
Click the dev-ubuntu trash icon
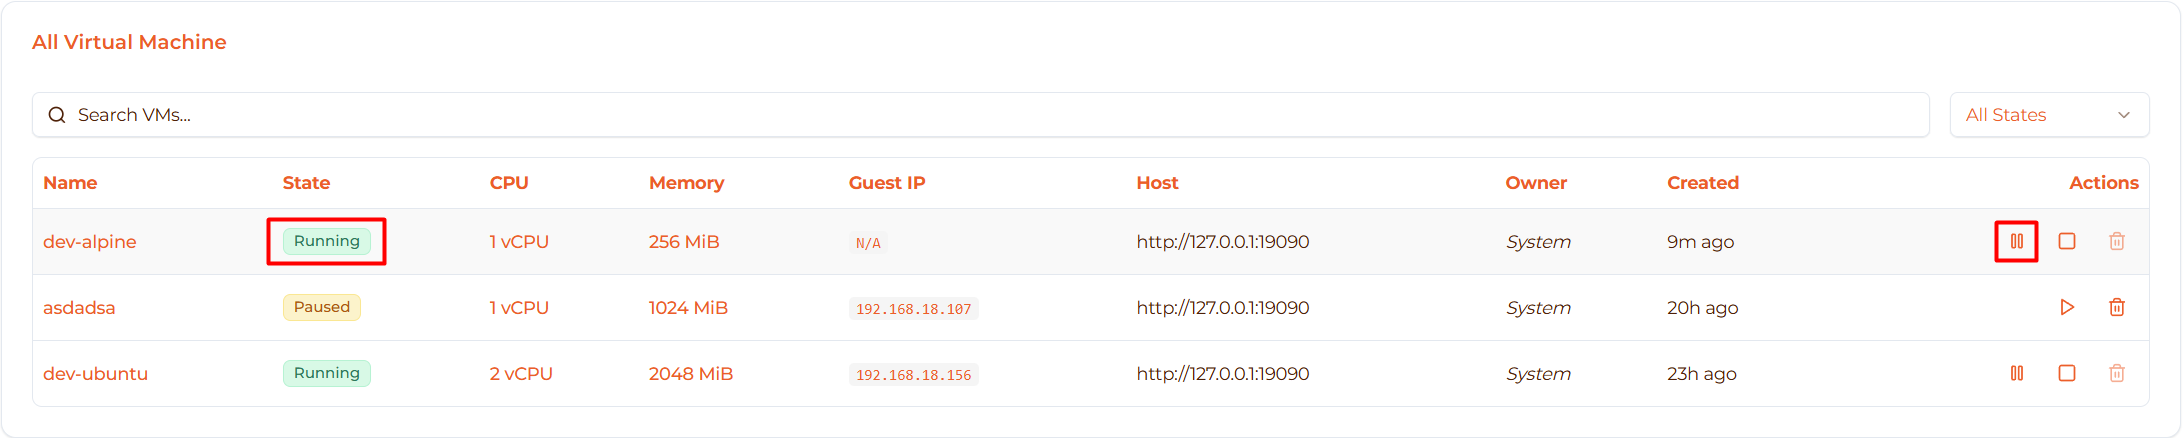click(2116, 373)
